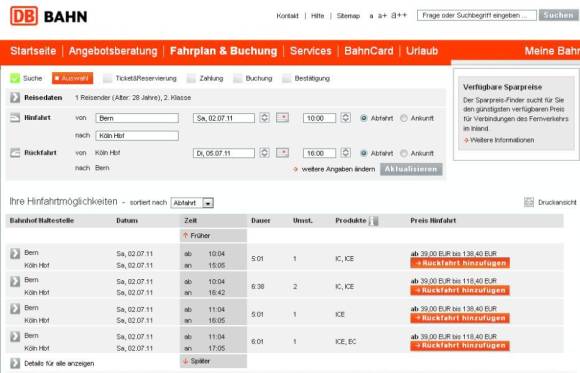Select Abfahrt radio for Hinfahrt

[x=364, y=118]
